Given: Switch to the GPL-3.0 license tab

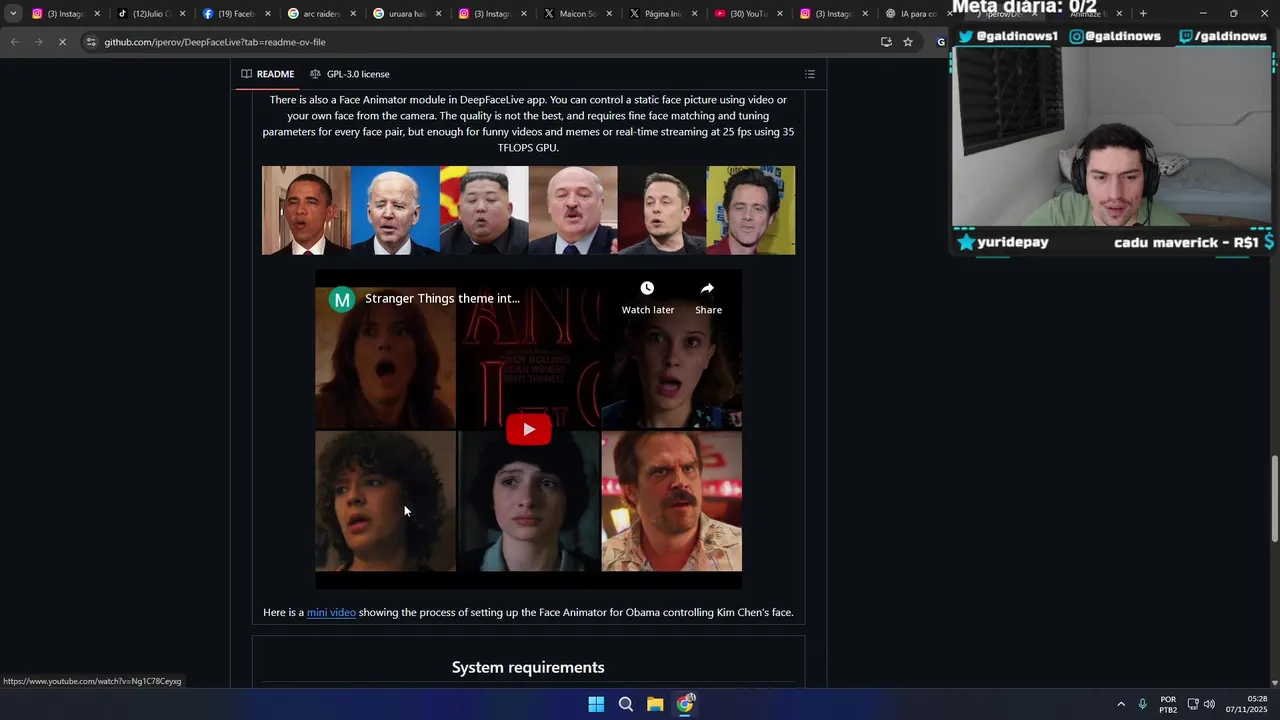Looking at the screenshot, I should pyautogui.click(x=349, y=74).
